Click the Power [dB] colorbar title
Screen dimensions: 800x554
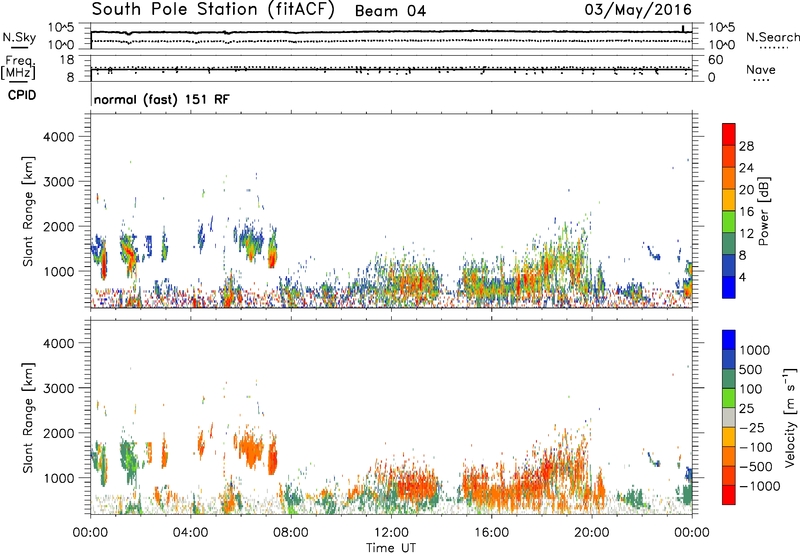tap(763, 211)
